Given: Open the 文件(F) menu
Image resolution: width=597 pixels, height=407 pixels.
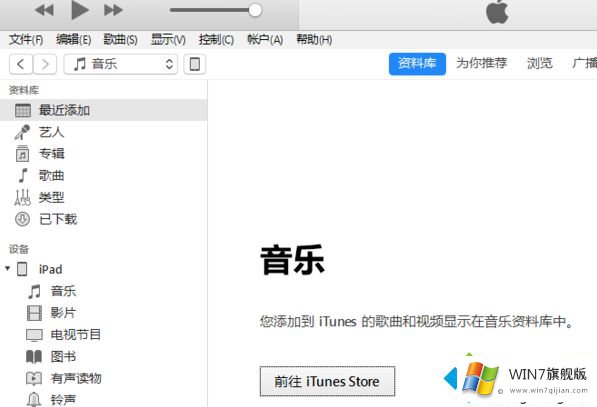Looking at the screenshot, I should tap(26, 39).
